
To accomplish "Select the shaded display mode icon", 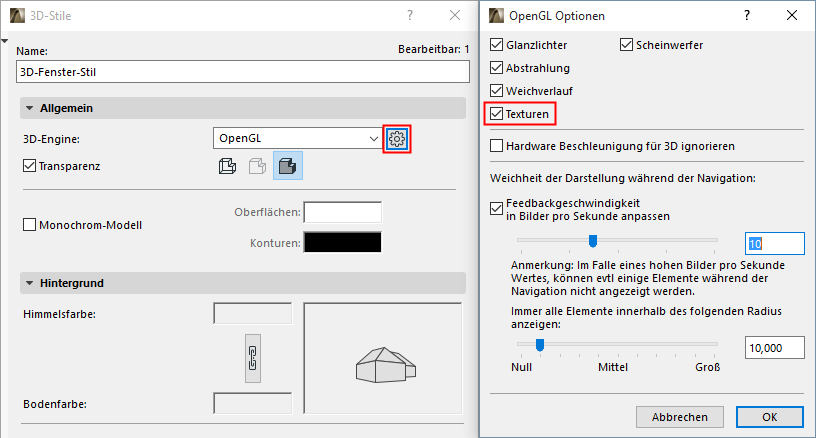I will point(288,167).
